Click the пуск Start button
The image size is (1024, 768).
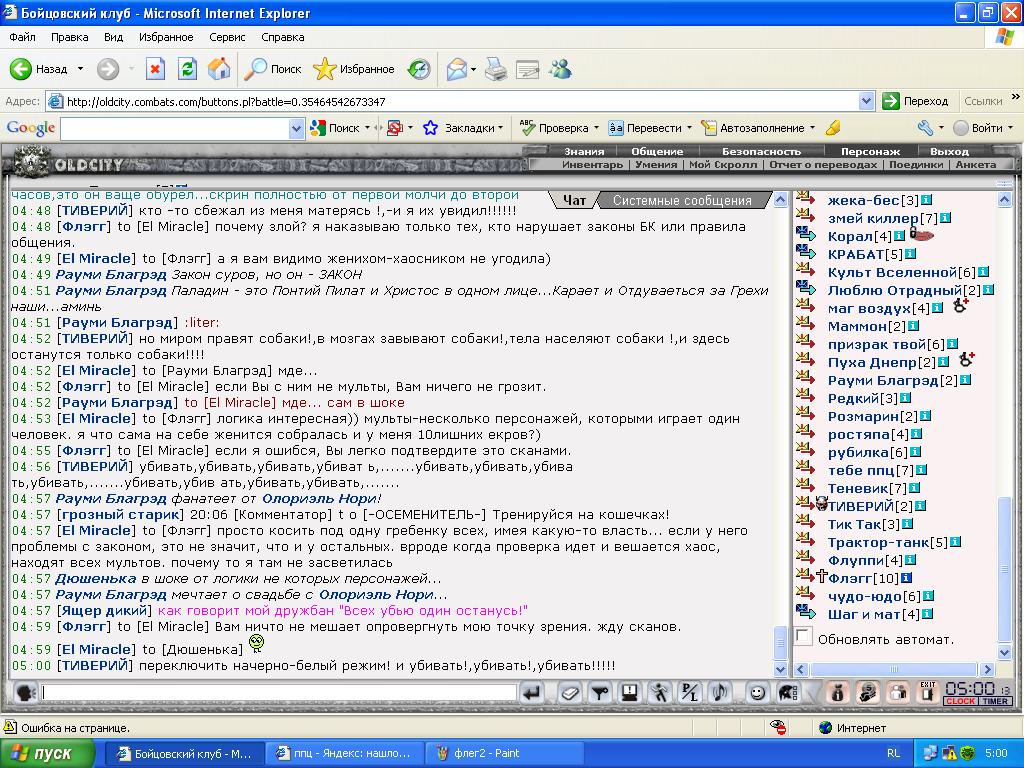point(48,753)
